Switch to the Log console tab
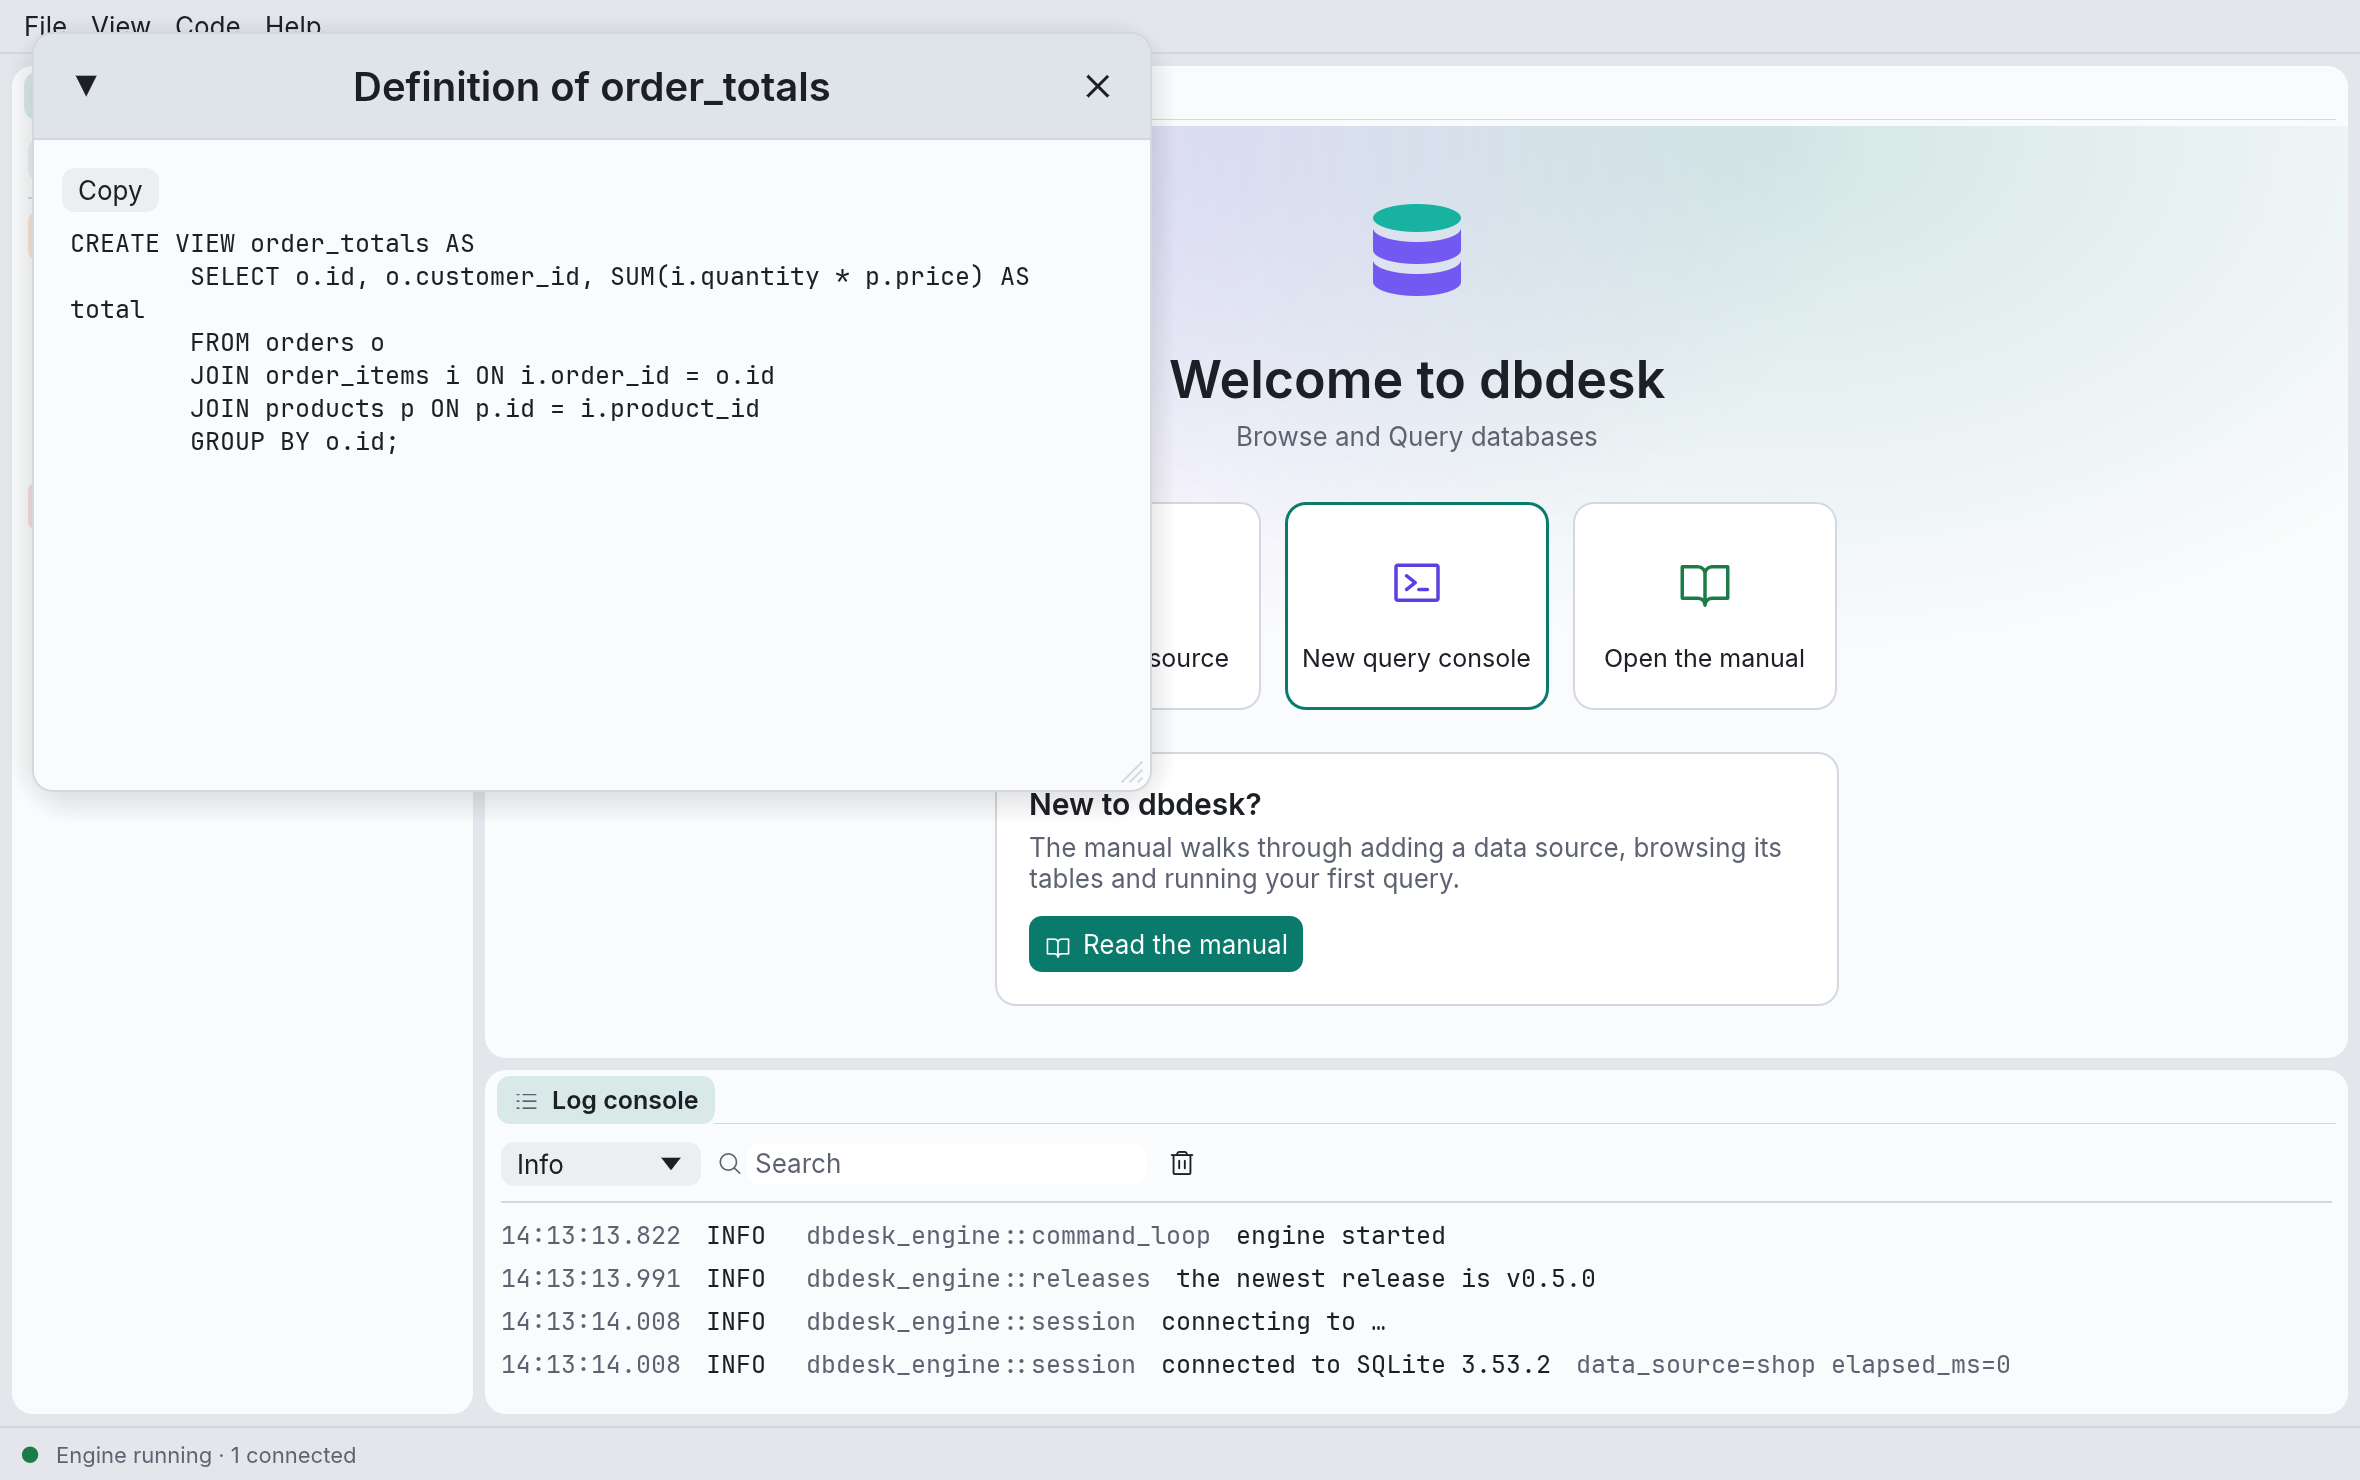The image size is (2360, 1480). click(x=605, y=1100)
